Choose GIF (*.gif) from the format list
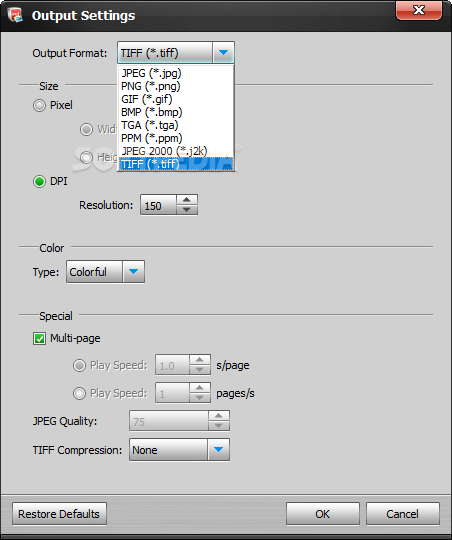 (x=176, y=99)
